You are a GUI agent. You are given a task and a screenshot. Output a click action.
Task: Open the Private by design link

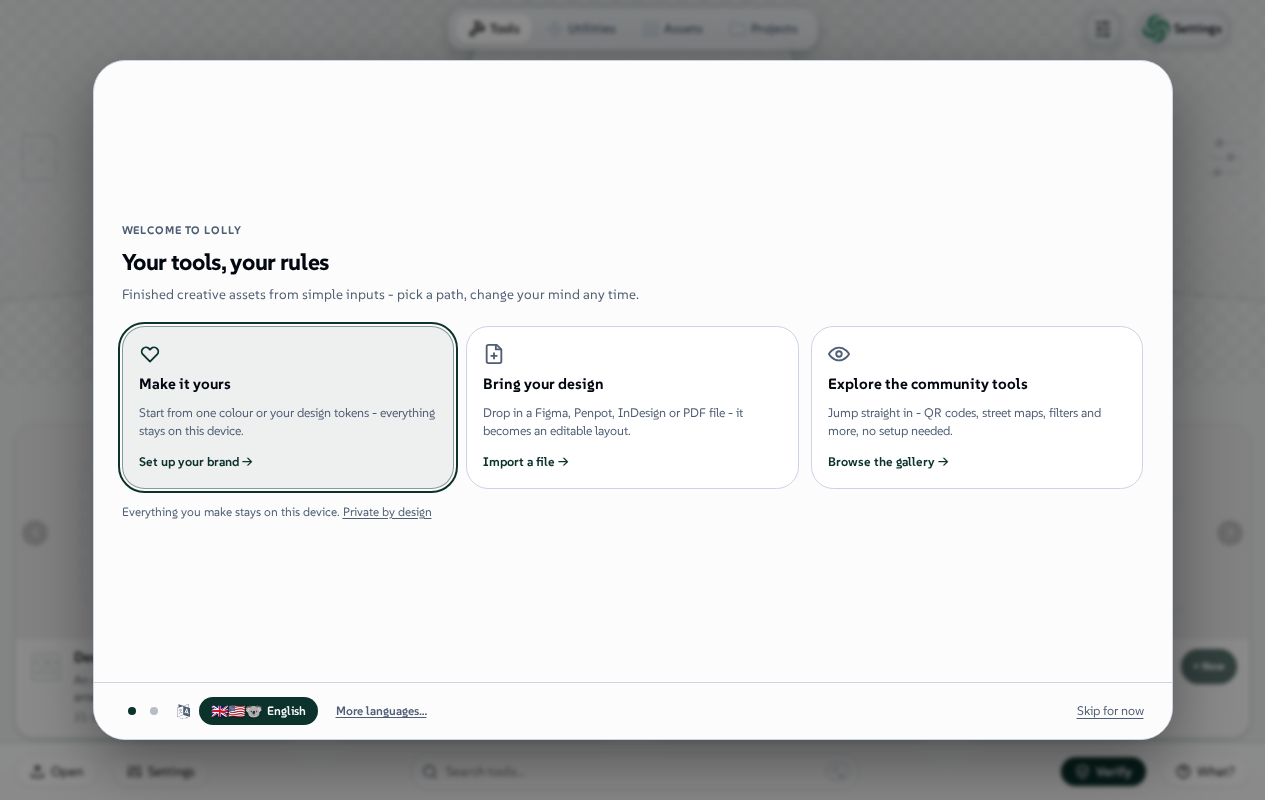tap(387, 512)
